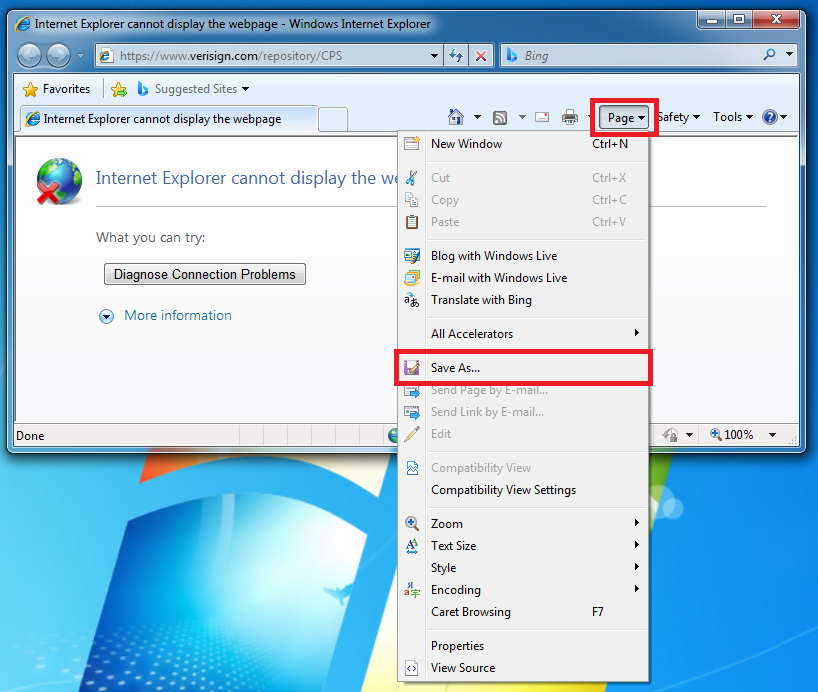
Task: Click the Add to Favorites Bar star icon
Action: coord(119,89)
